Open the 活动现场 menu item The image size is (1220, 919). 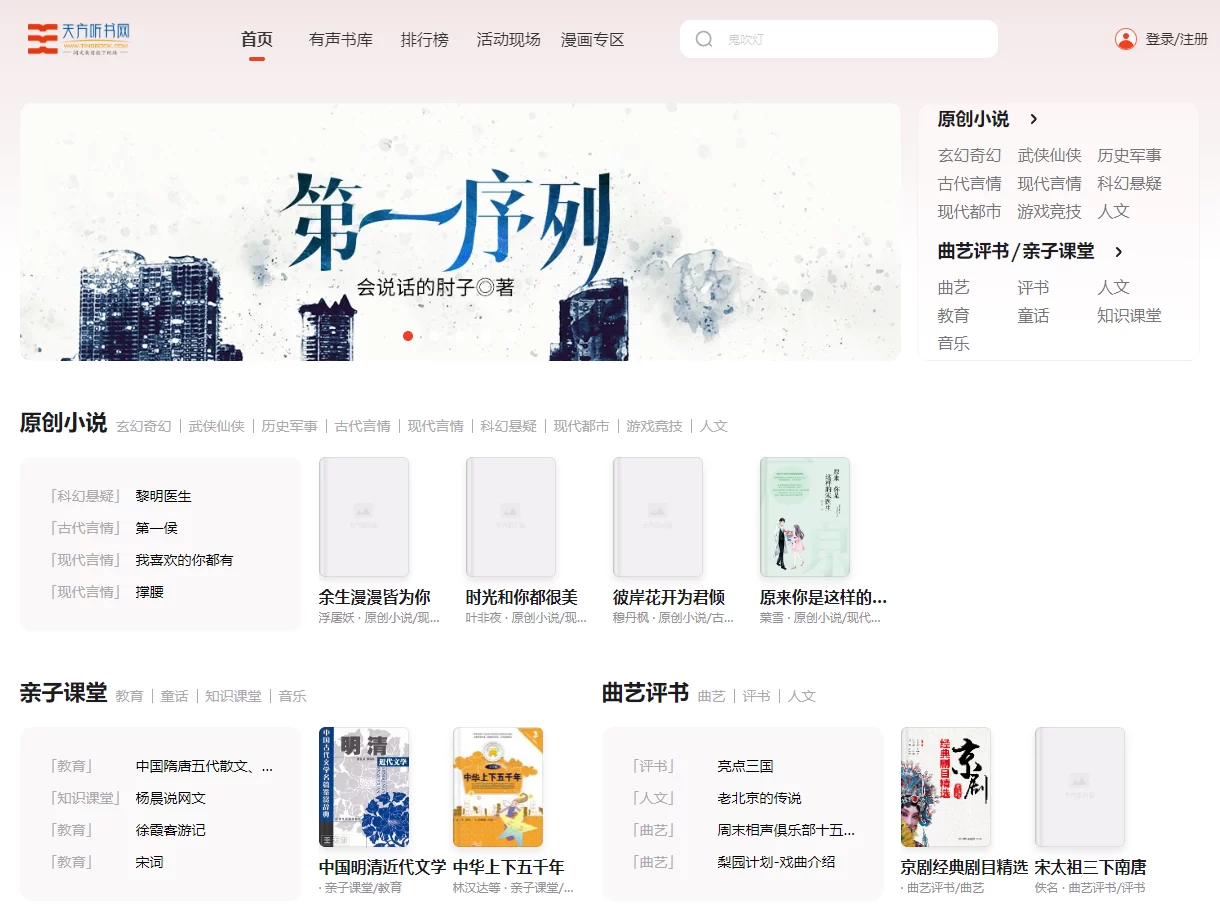[507, 39]
